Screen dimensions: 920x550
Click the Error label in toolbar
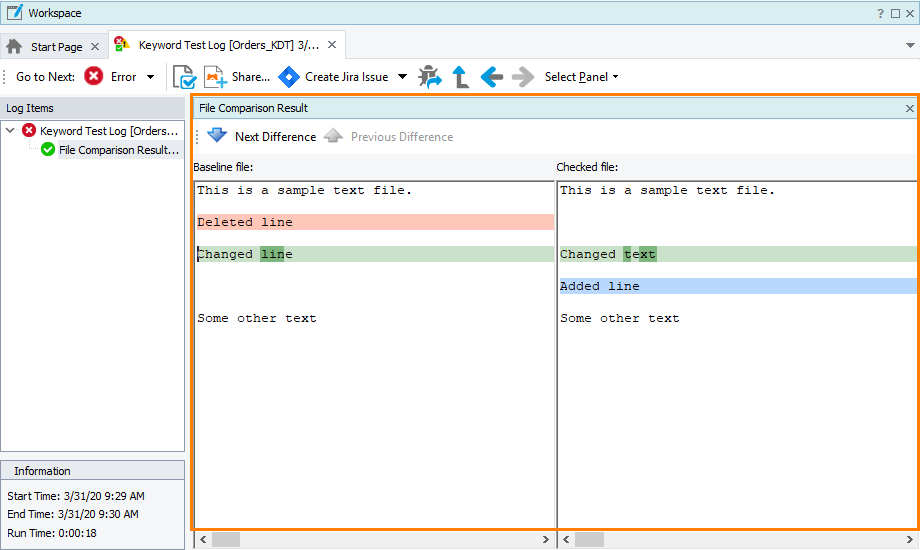pos(123,77)
